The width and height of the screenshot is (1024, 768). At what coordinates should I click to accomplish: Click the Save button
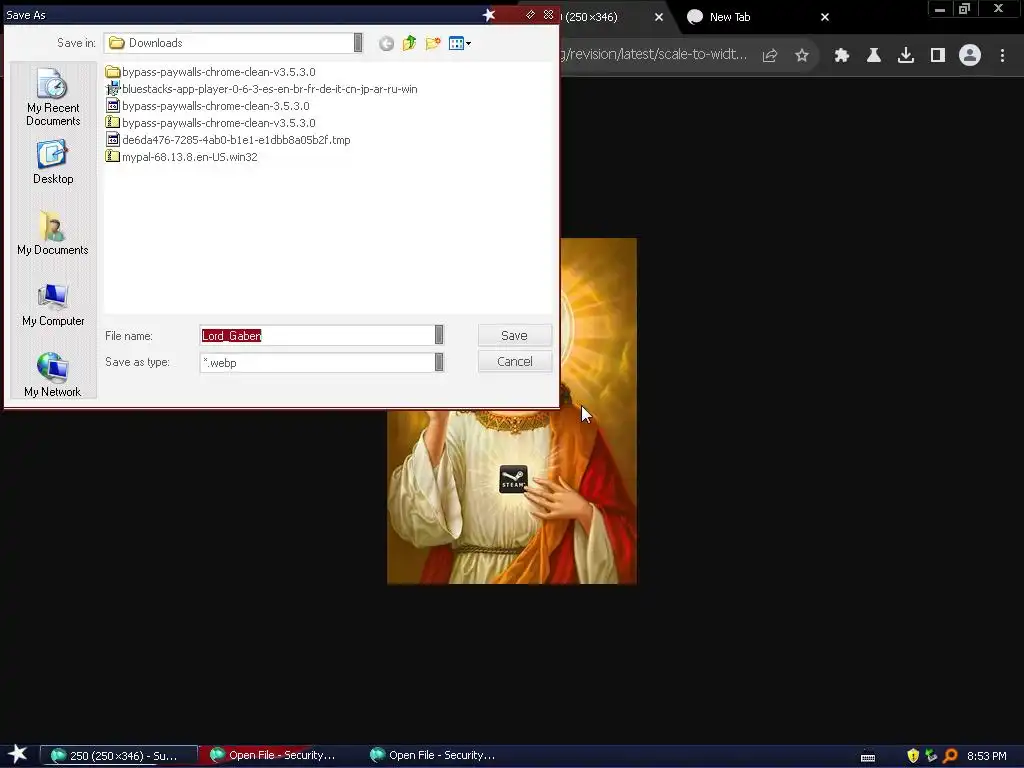click(x=515, y=335)
